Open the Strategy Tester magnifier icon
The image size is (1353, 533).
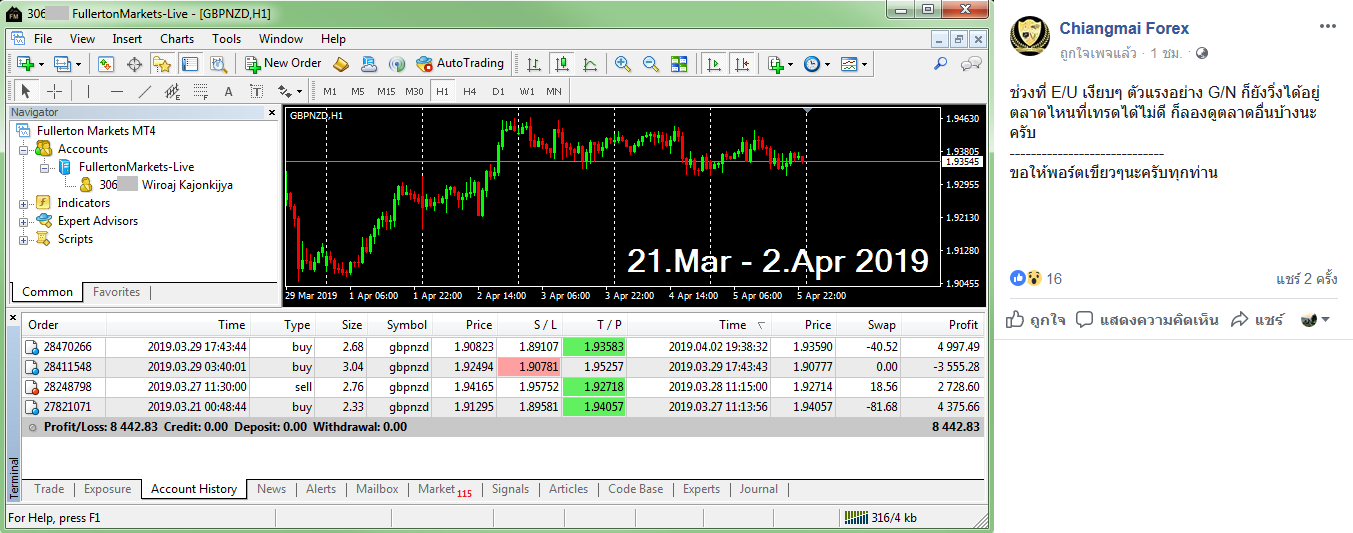pos(218,64)
